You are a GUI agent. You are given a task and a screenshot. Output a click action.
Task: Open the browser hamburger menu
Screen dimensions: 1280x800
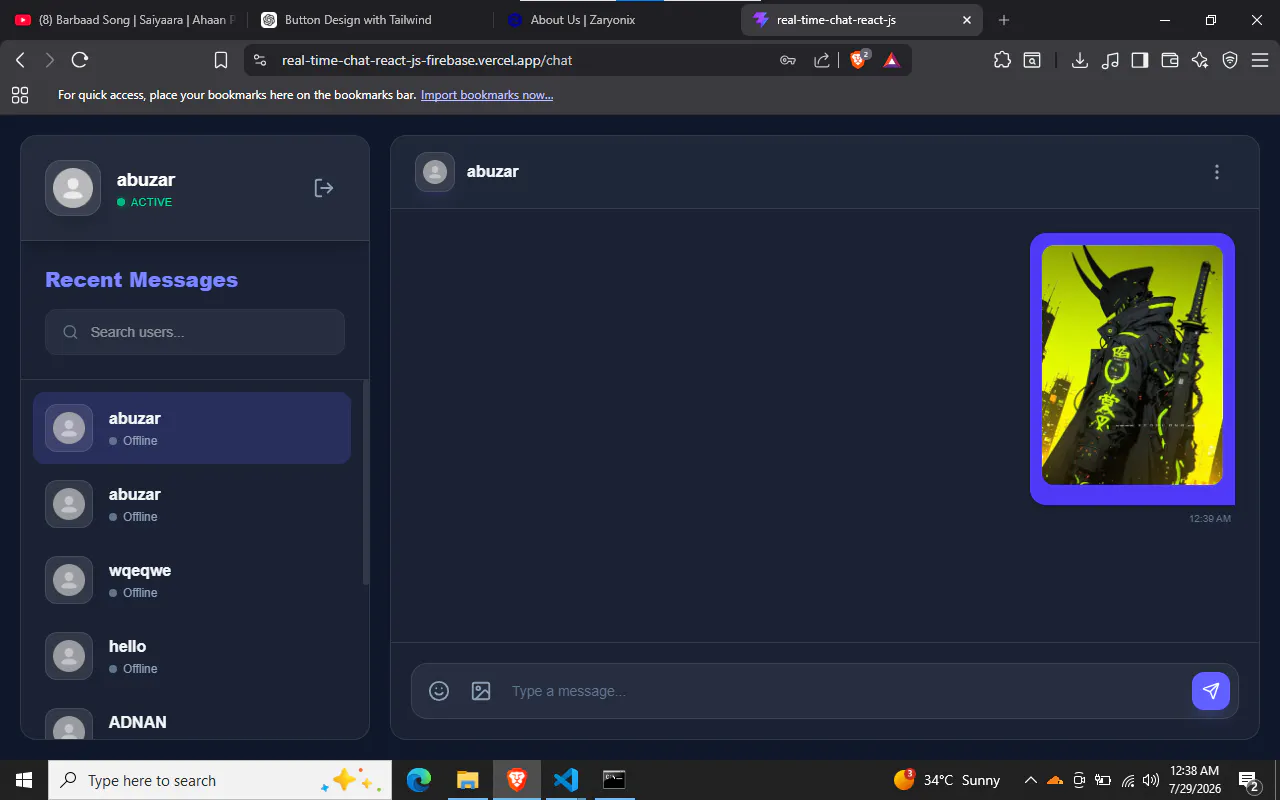tap(1260, 60)
